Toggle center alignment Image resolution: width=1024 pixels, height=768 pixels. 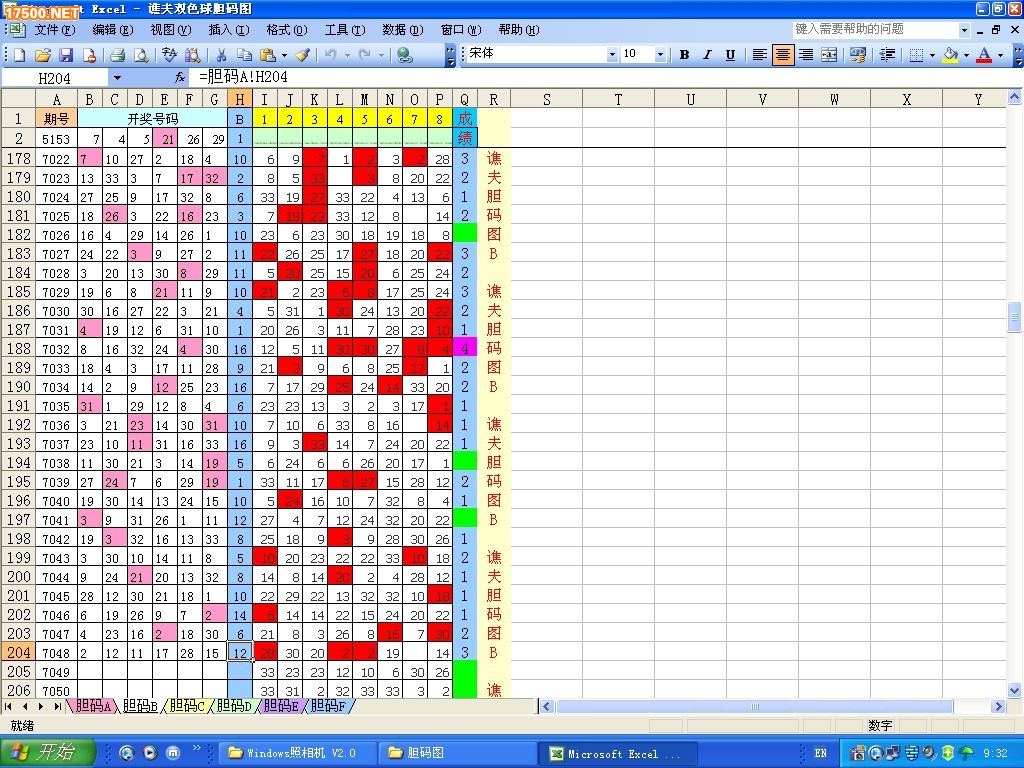782,55
